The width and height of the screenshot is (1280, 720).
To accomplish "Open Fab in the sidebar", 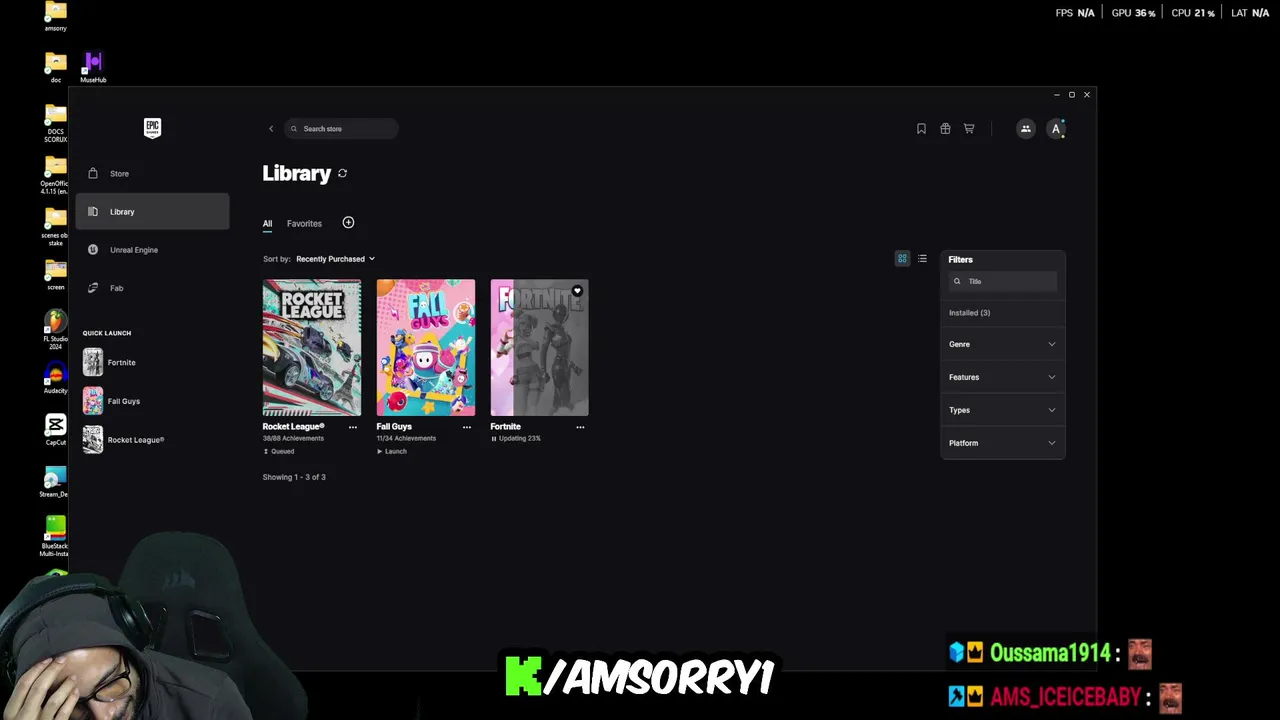I will pos(152,288).
